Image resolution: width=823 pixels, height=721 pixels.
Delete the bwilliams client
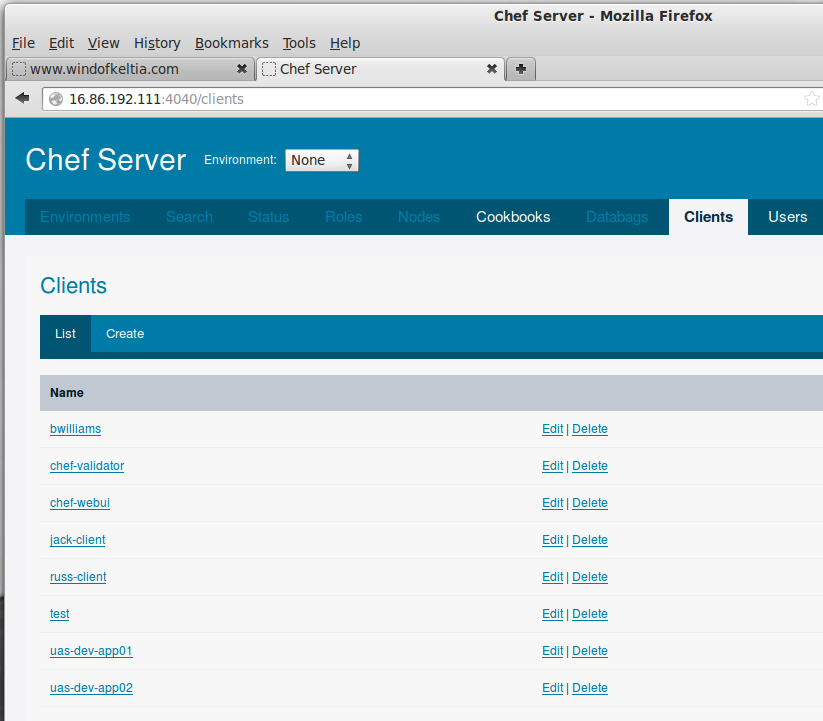(589, 429)
